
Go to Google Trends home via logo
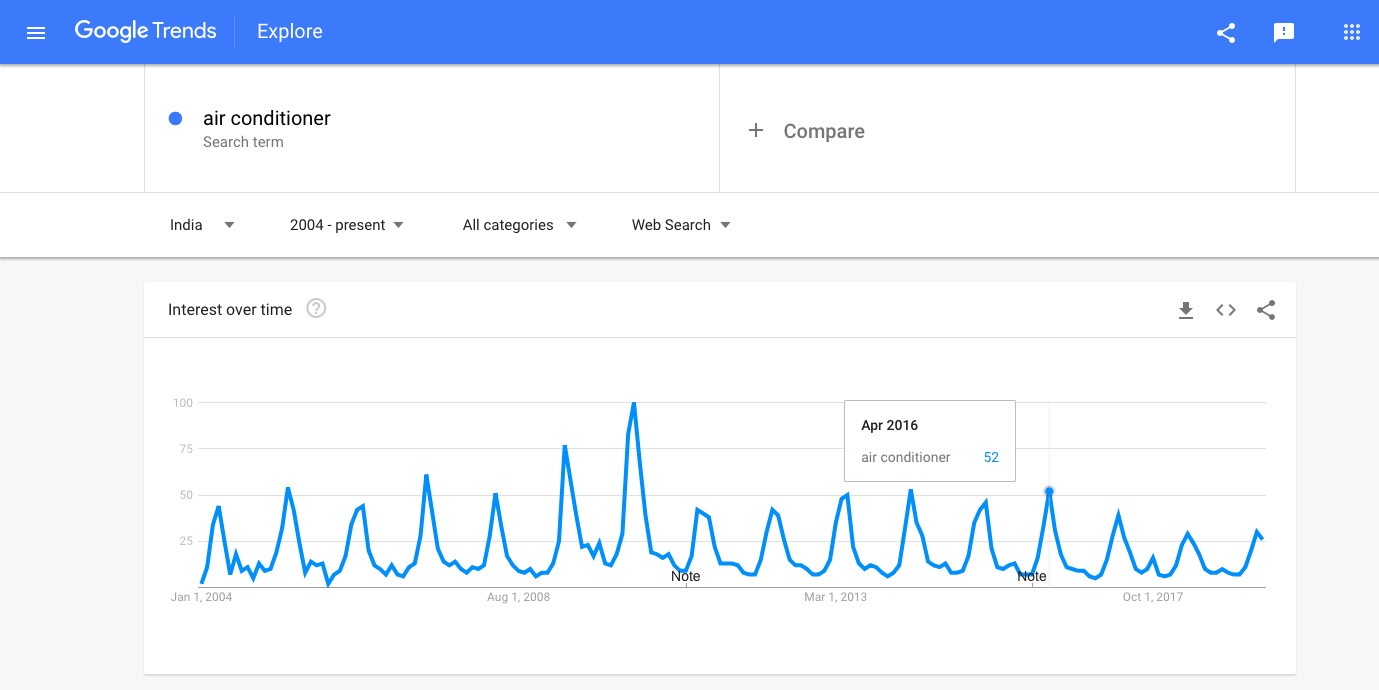point(145,31)
